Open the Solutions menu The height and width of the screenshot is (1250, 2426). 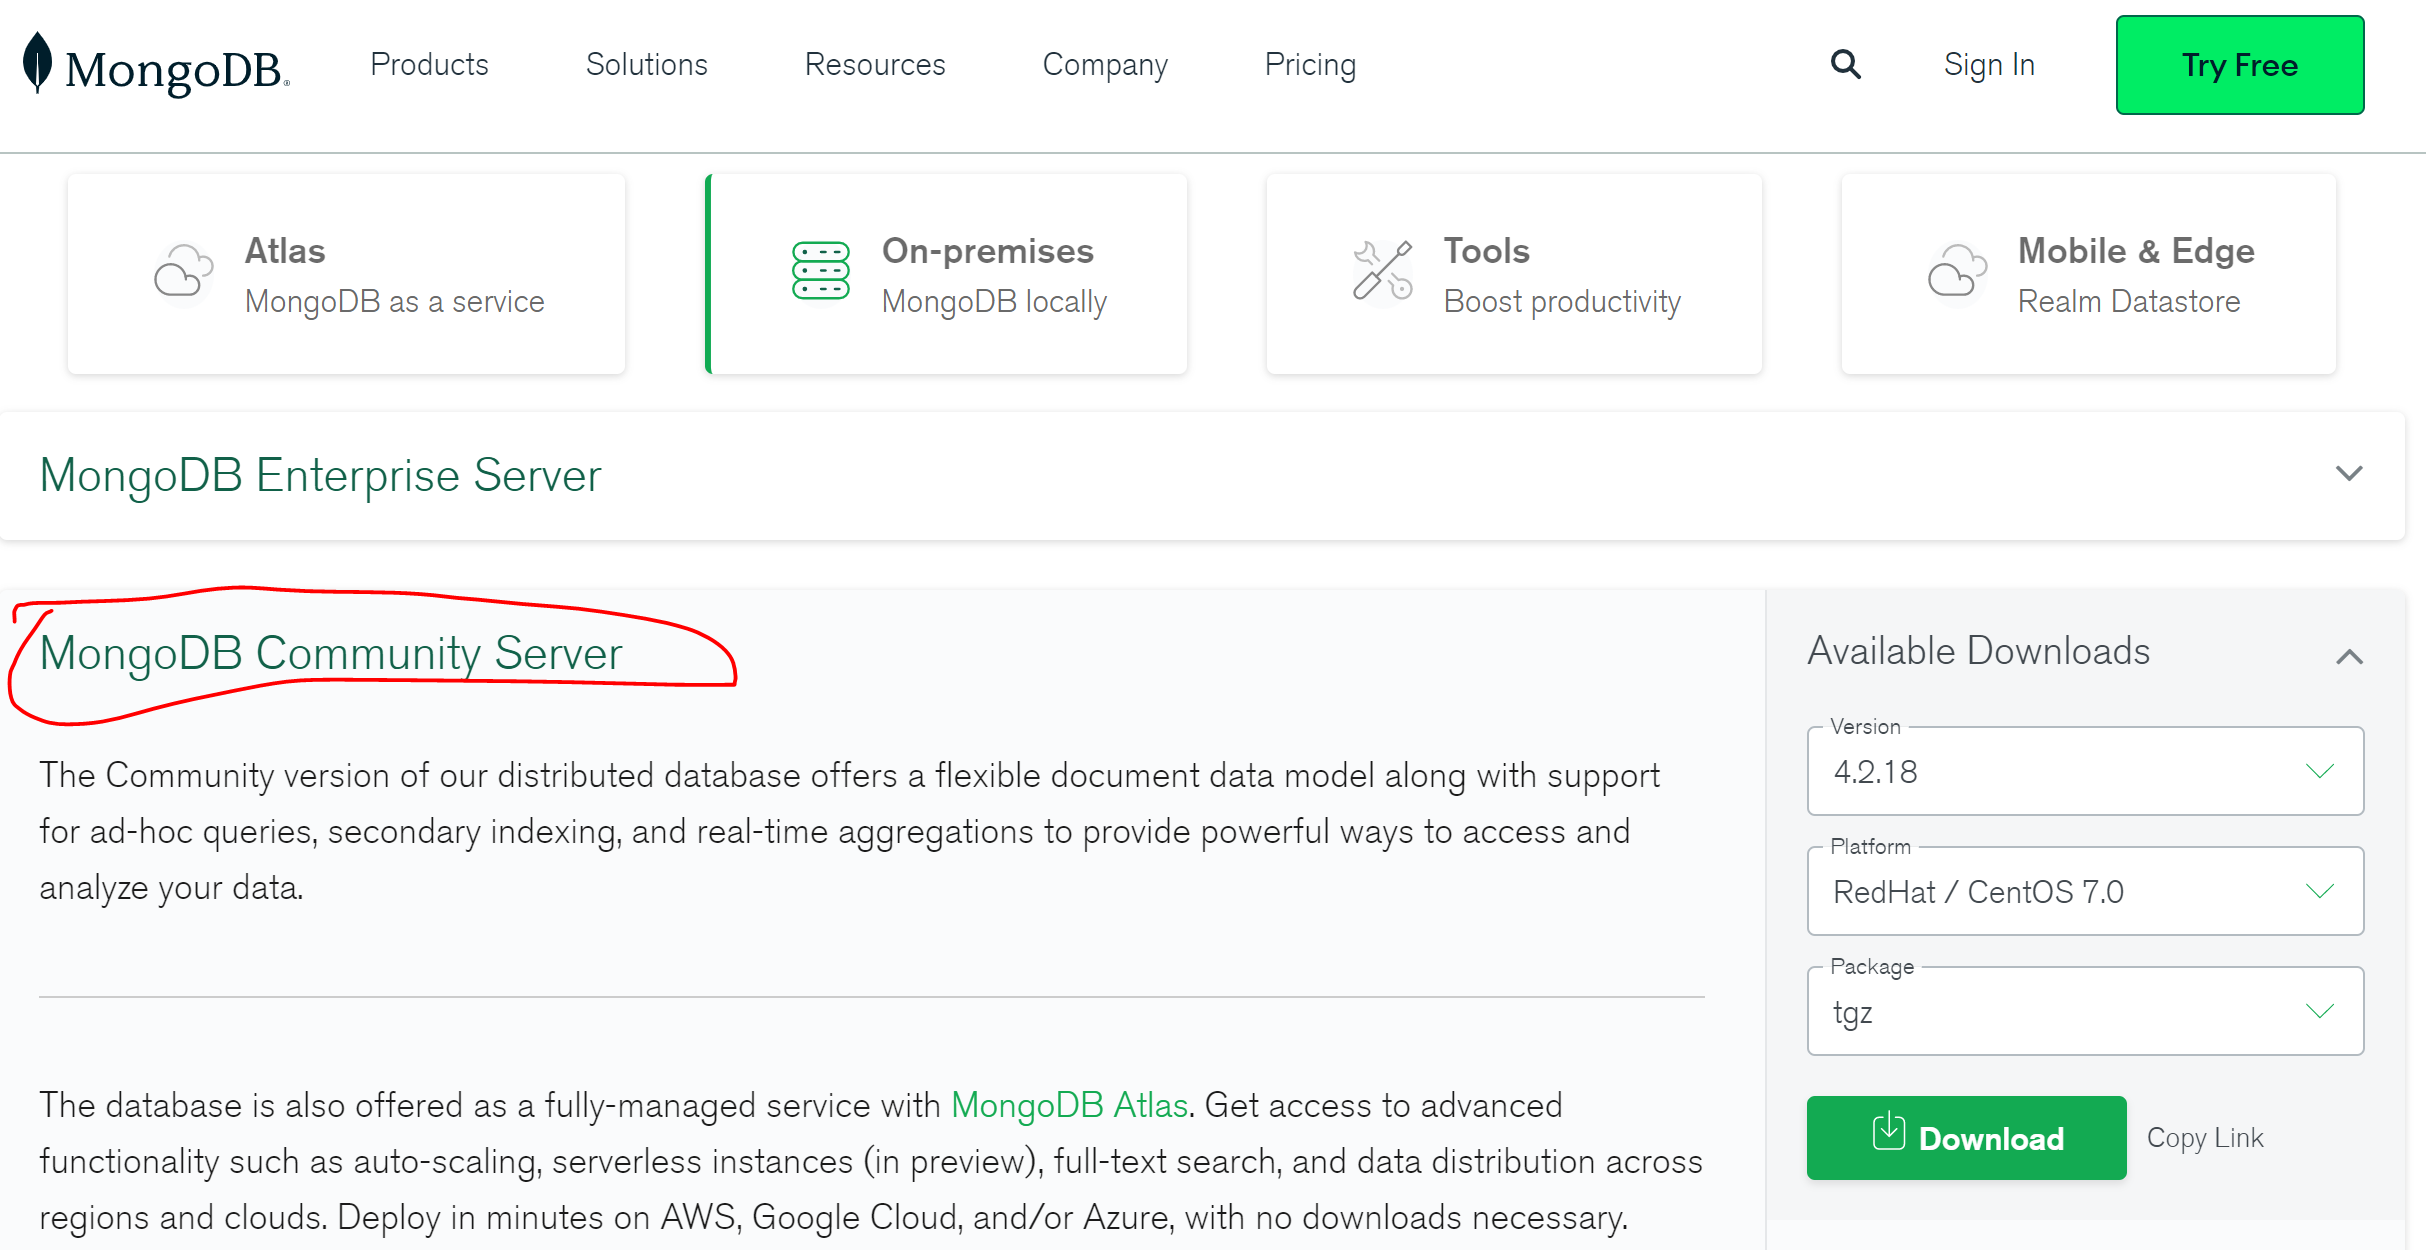pos(646,65)
